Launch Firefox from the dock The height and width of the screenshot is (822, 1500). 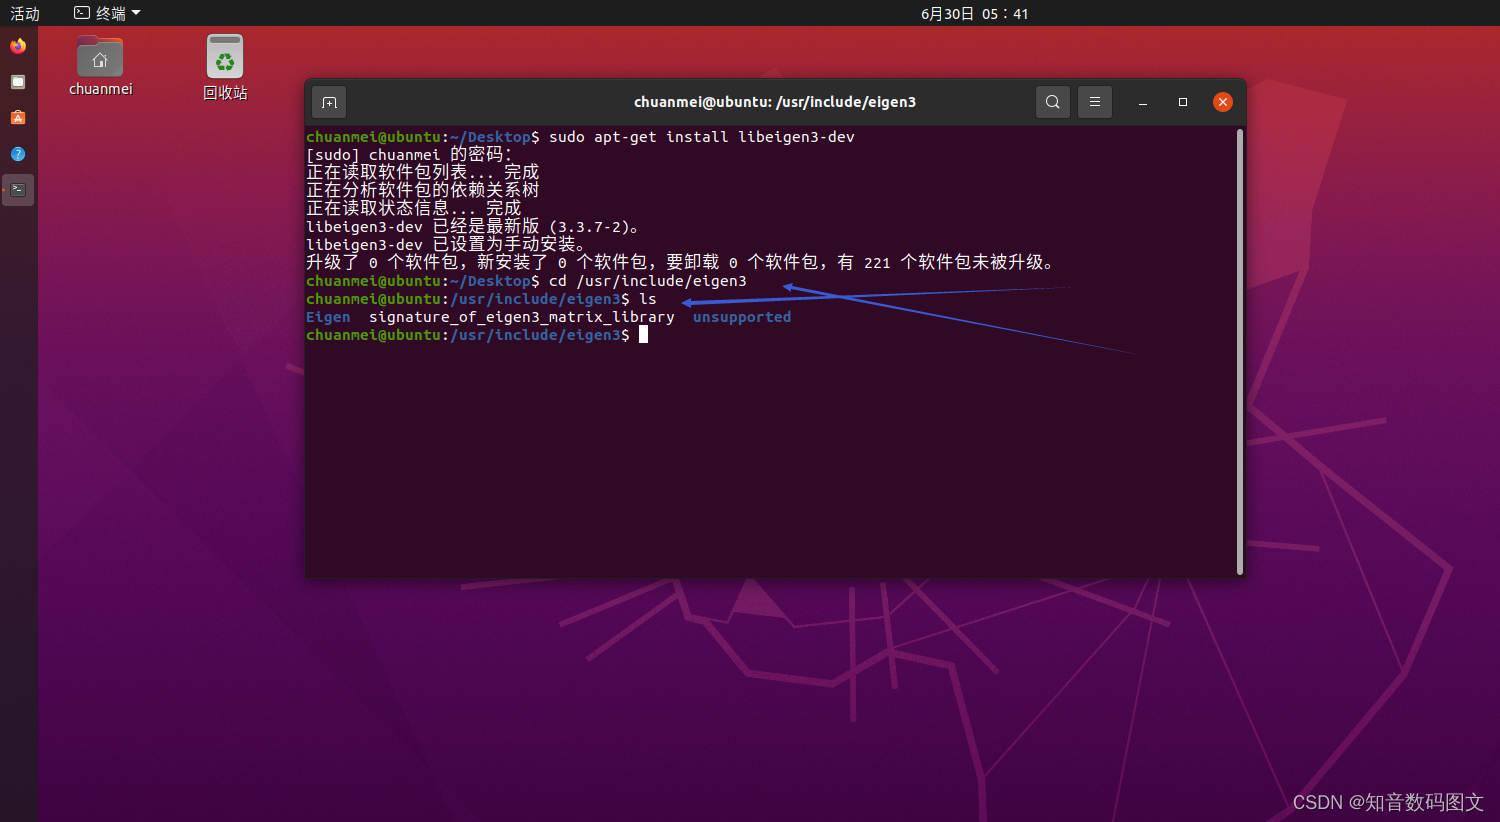pos(17,45)
